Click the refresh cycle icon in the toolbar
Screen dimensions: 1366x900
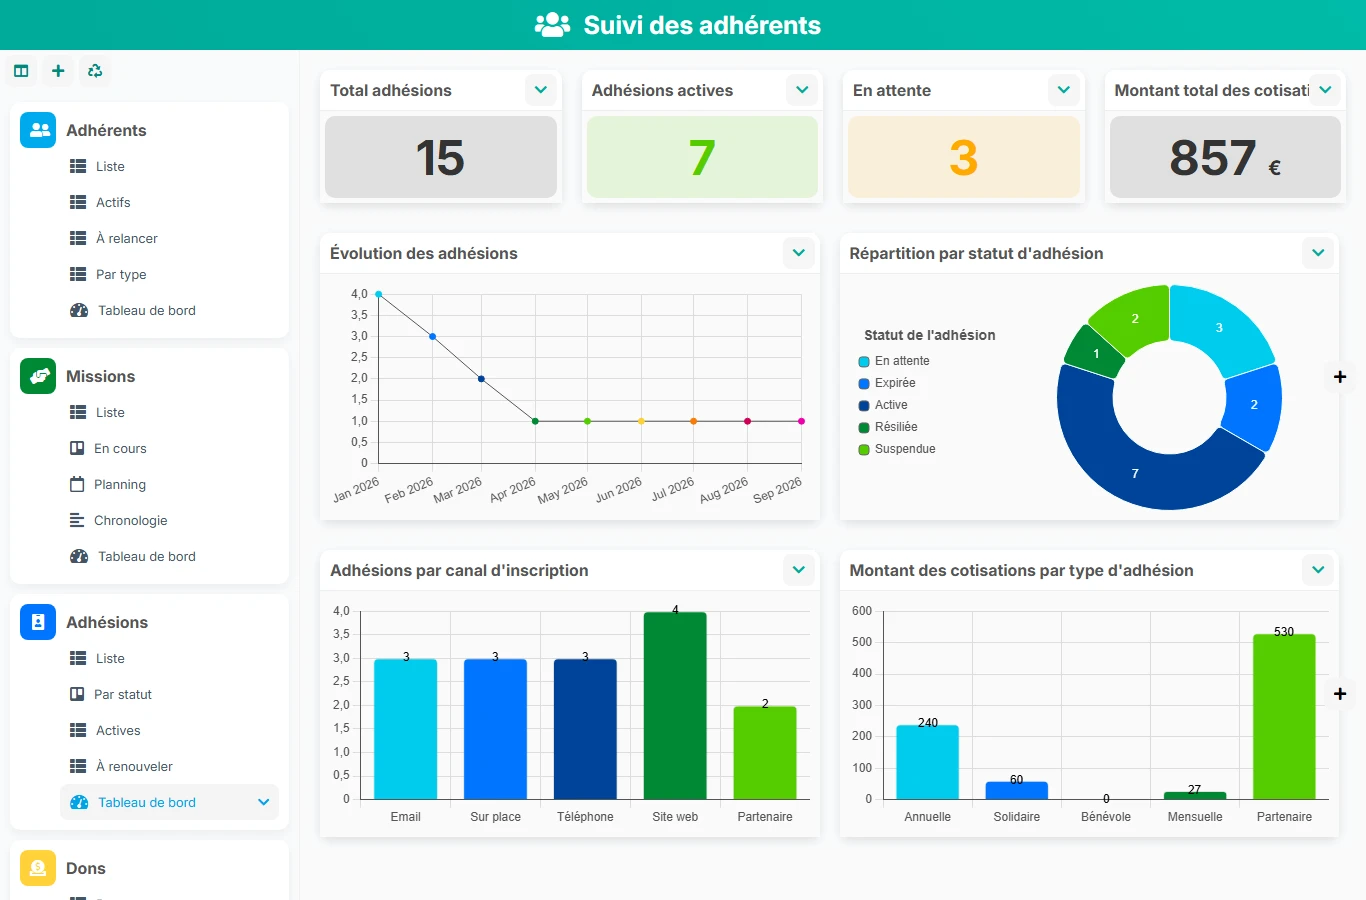tap(95, 71)
